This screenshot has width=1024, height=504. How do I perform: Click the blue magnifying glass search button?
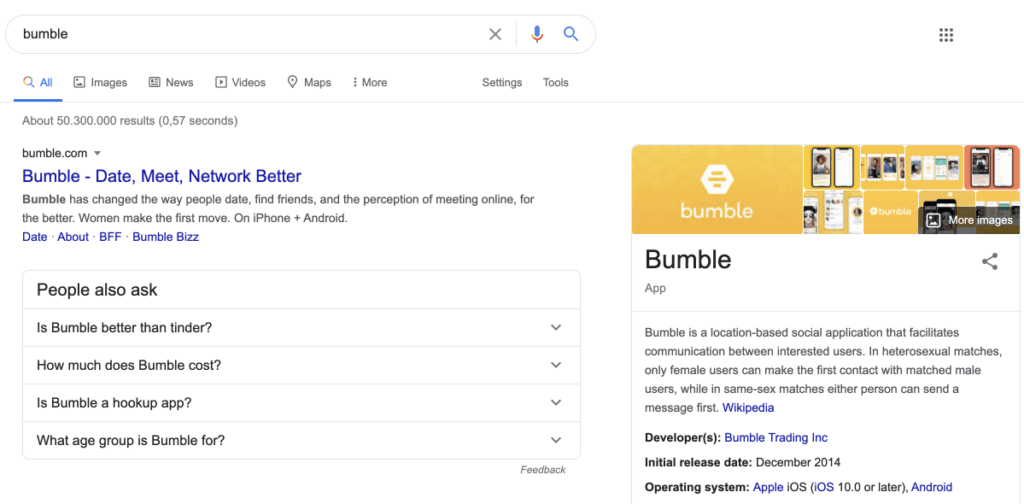(571, 34)
